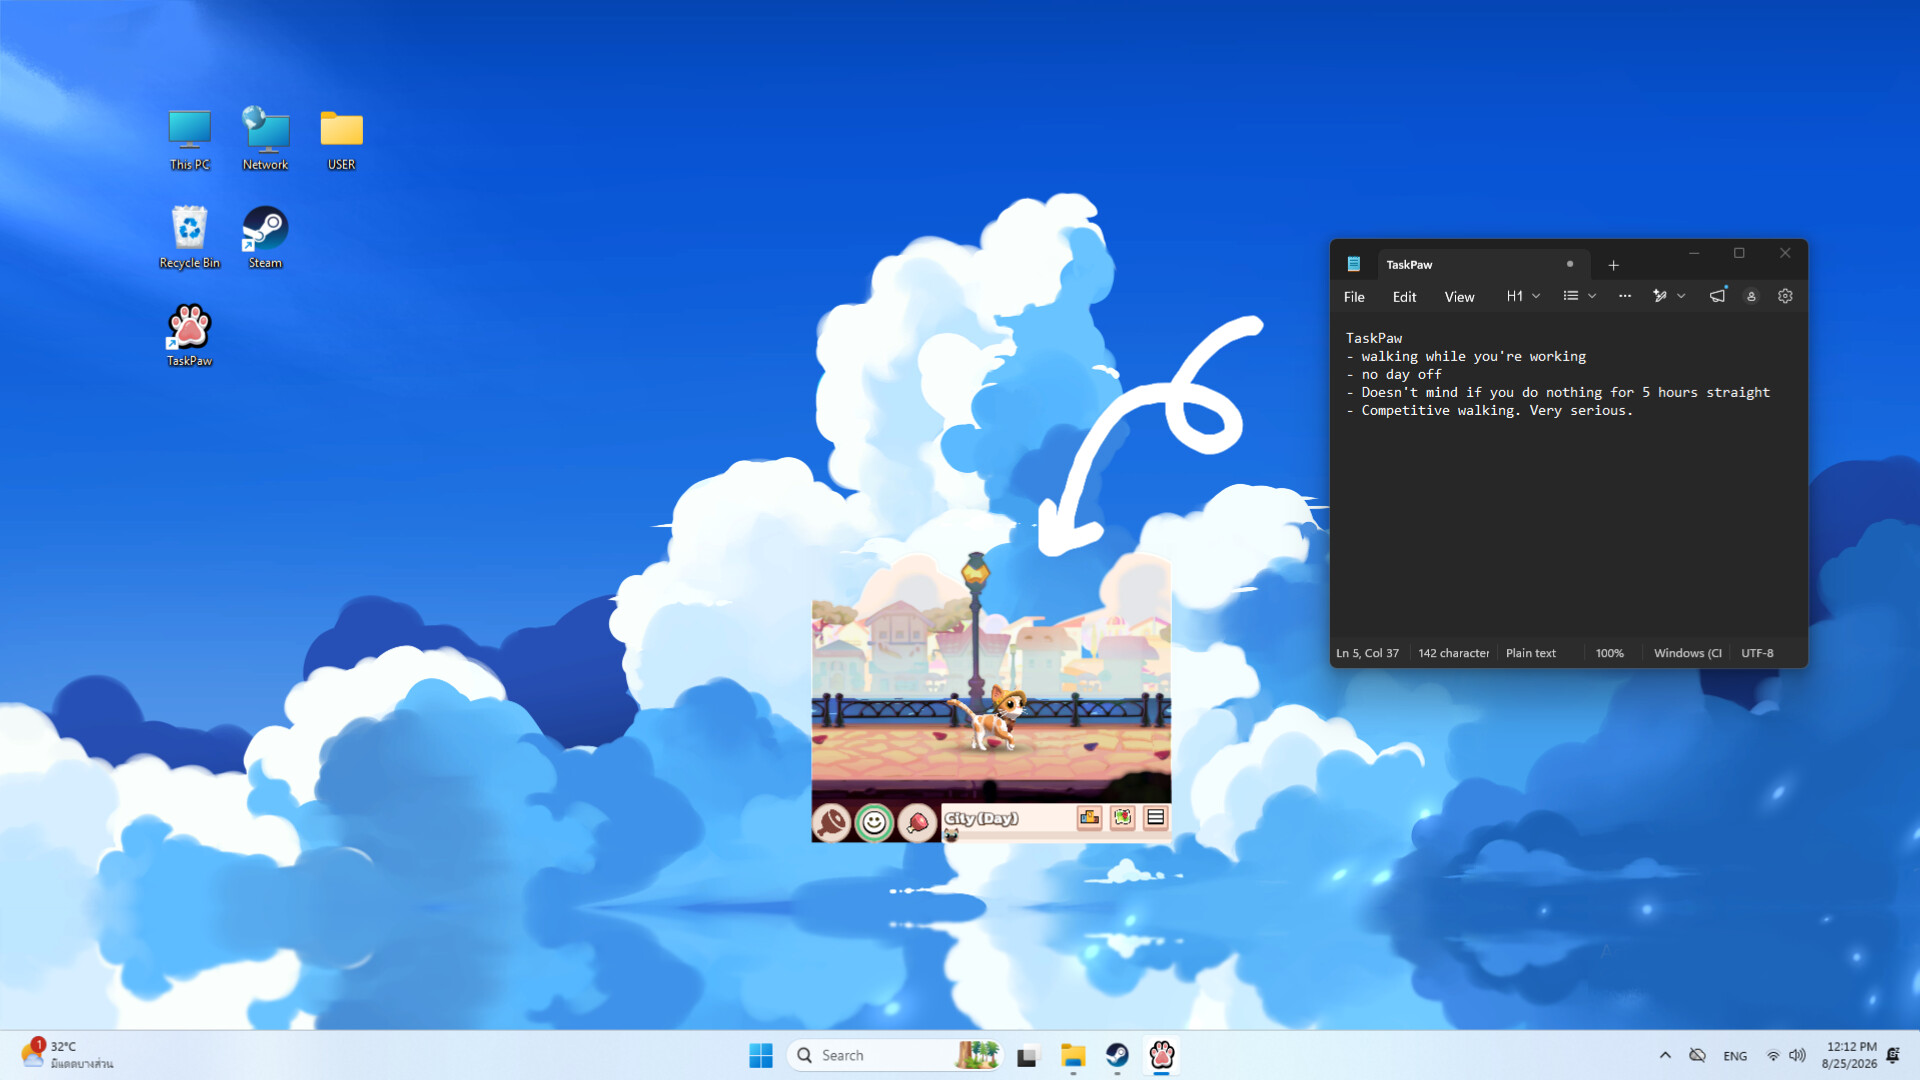Image resolution: width=1920 pixels, height=1080 pixels.
Task: Click the Notepad app icon in title bar
Action: [1353, 264]
